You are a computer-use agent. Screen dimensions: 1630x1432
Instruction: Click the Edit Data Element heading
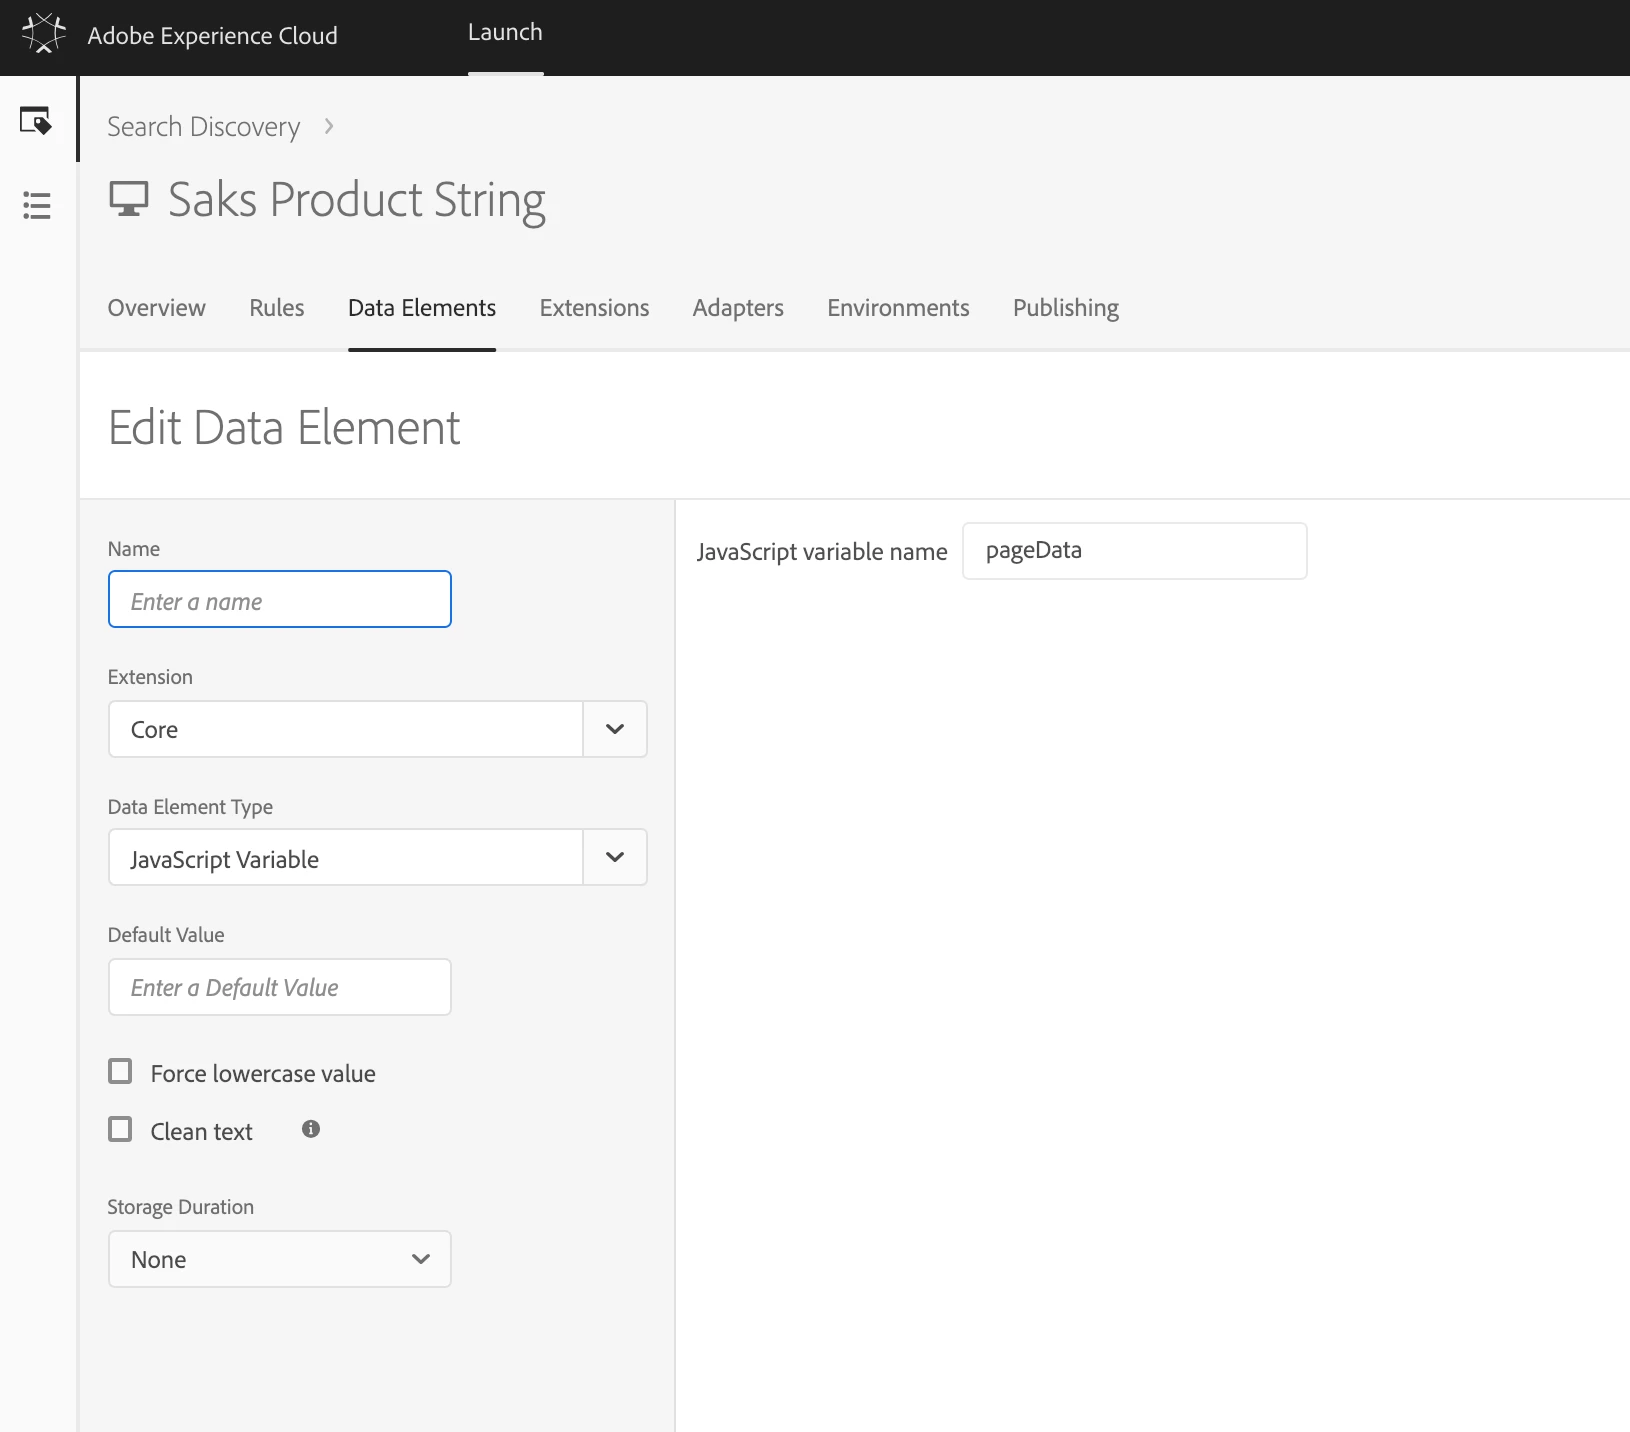tap(284, 428)
